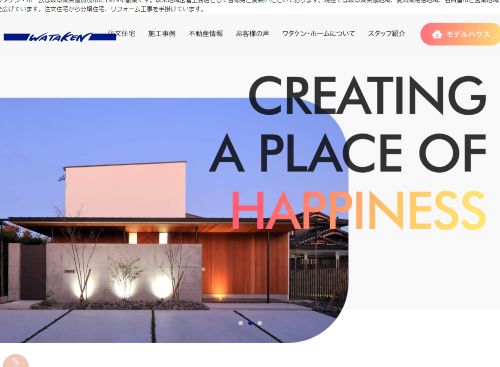Viewport: 500px width, 367px height.
Task: Open the スタッフ紹介 menu item
Action: 386,34
